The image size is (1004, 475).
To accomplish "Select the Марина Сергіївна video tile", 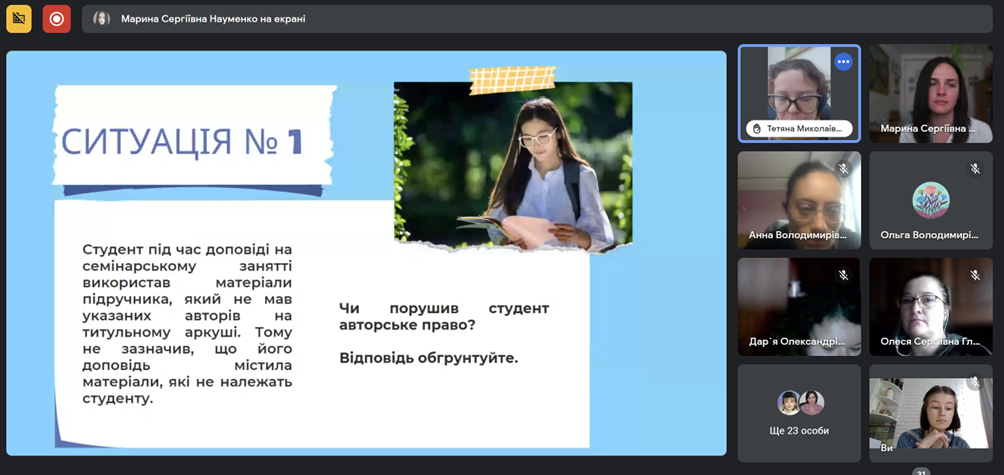I will pyautogui.click(x=931, y=93).
